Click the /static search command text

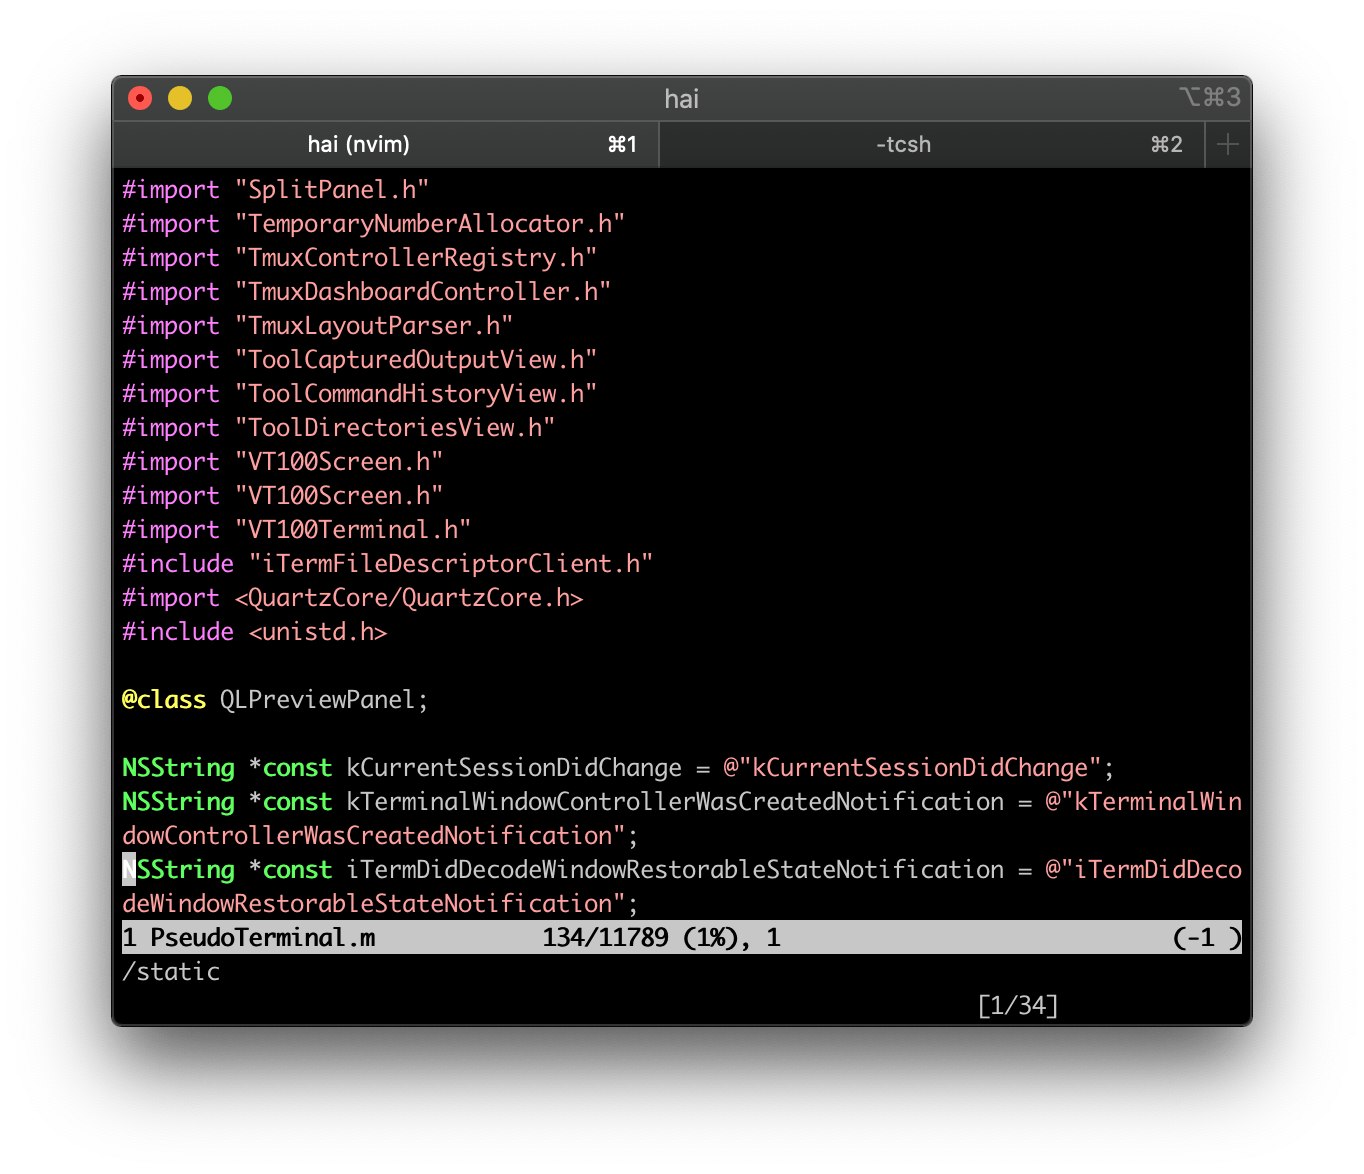click(x=171, y=971)
